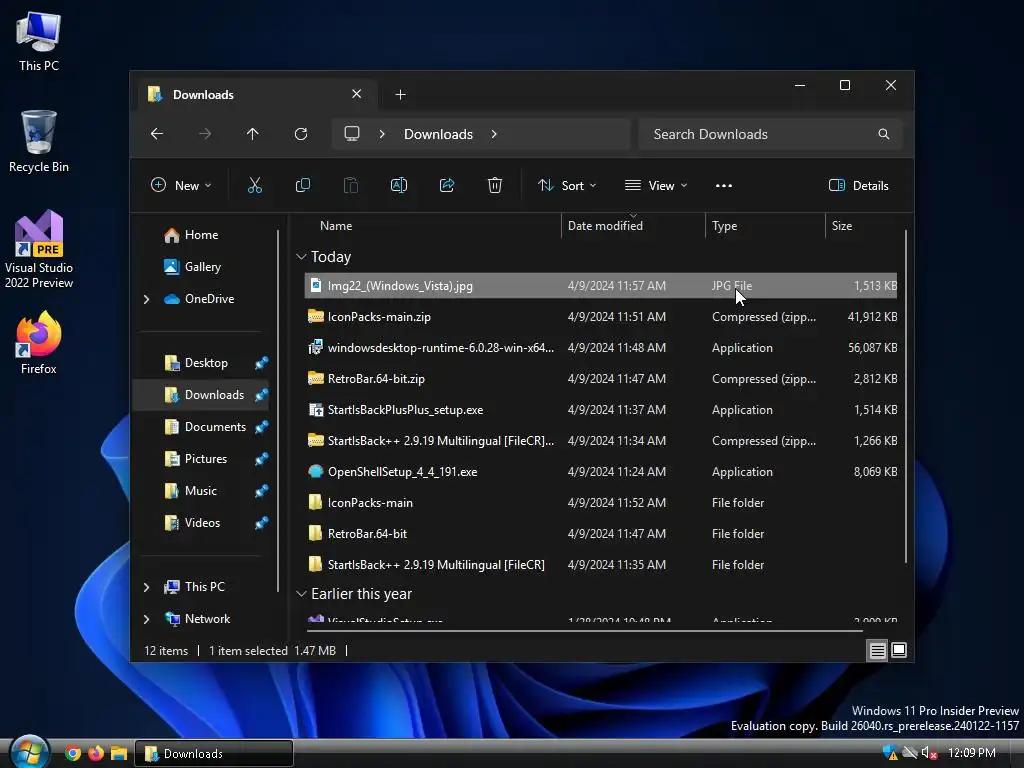Click the taskbar clock 12:09 PM

[972, 753]
